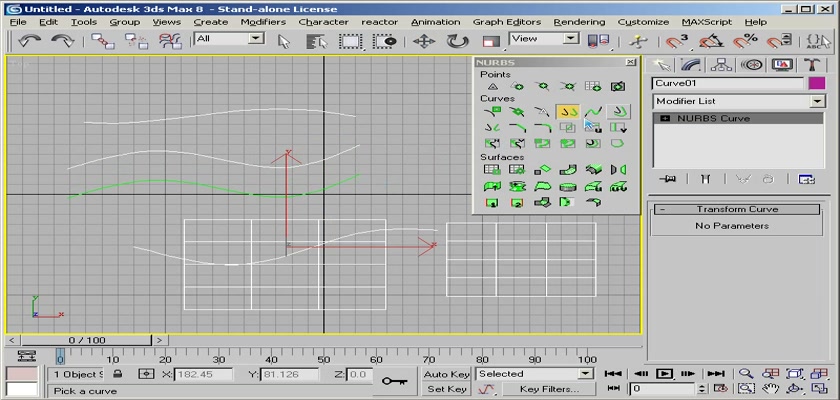Choose the Create Offset Curve icon

pyautogui.click(x=619, y=111)
